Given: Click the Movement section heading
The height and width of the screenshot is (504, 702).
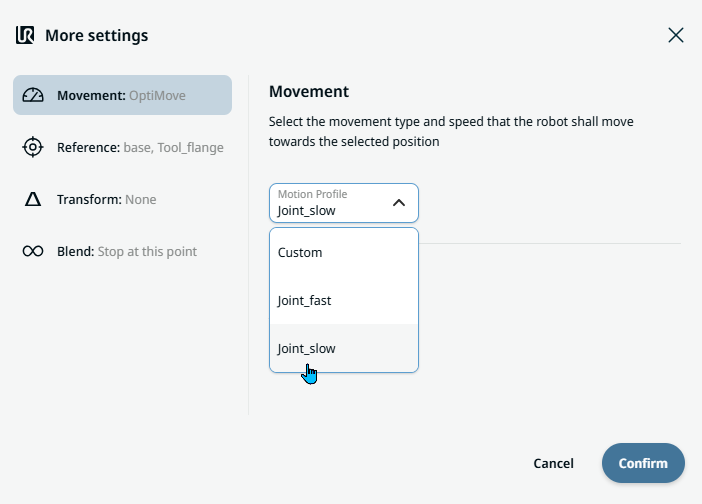Looking at the screenshot, I should click(309, 92).
